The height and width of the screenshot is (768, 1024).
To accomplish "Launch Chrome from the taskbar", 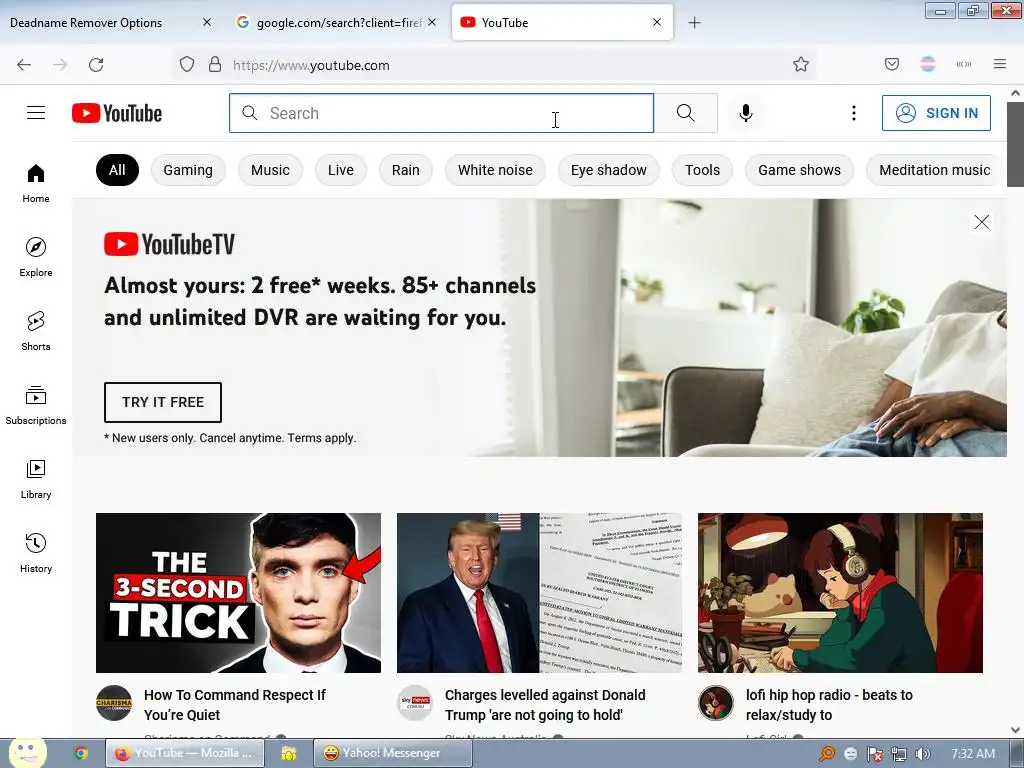I will (x=81, y=754).
